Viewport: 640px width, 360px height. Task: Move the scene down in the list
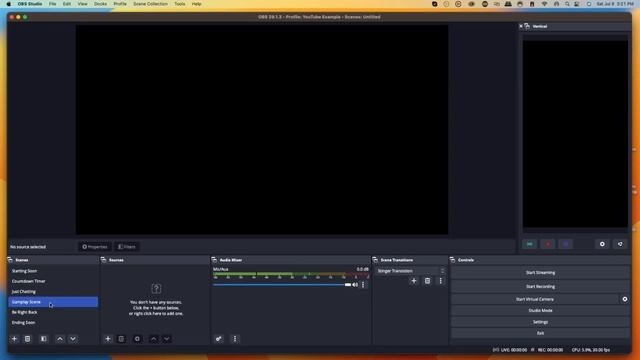(x=73, y=339)
